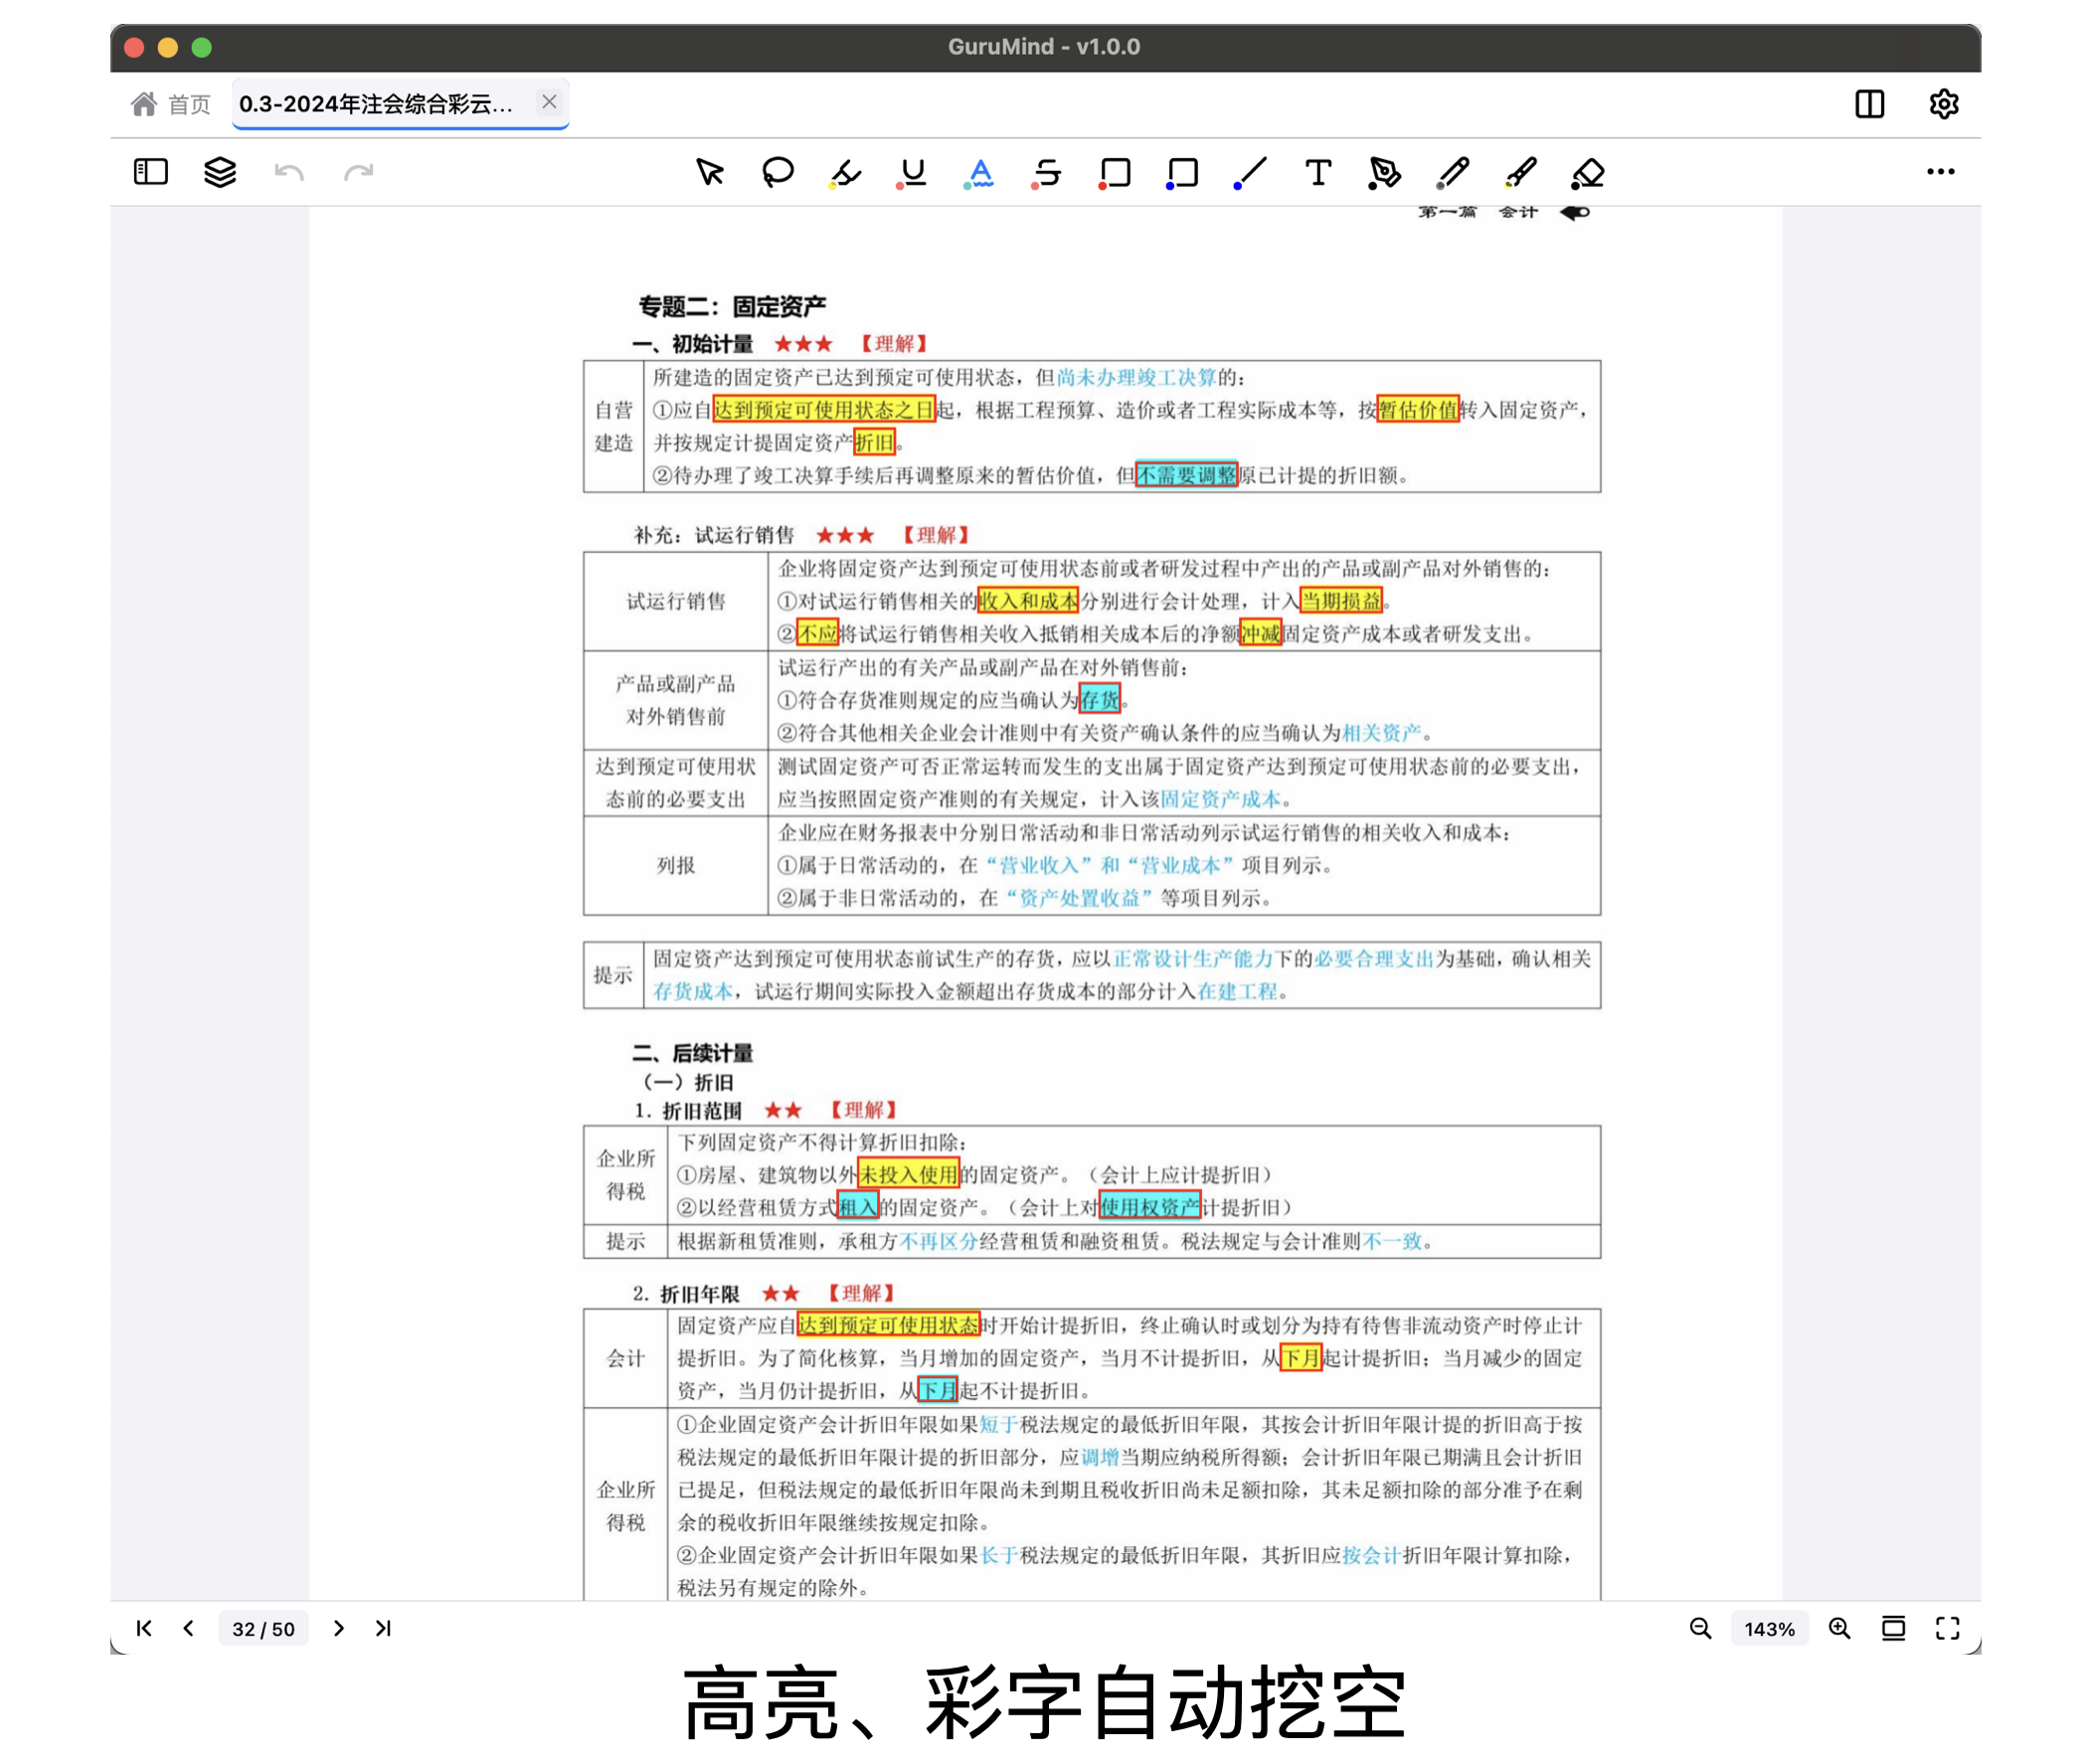Go to the next page
This screenshot has height=1764, width=2088.
pos(338,1628)
